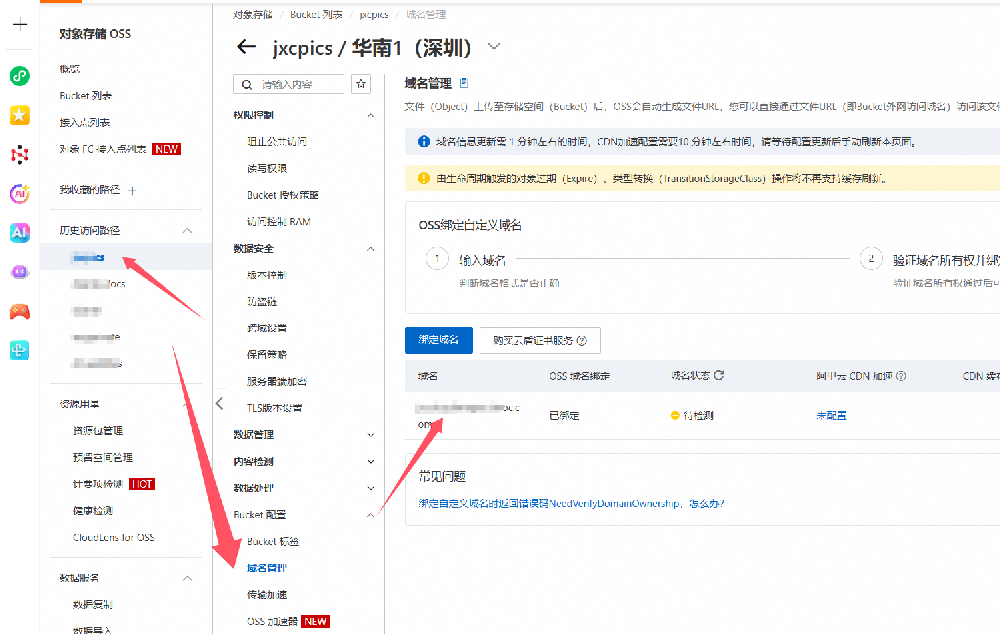This screenshot has width=1000, height=634.
Task: Collapse the 数据安全 group
Action: click(371, 249)
